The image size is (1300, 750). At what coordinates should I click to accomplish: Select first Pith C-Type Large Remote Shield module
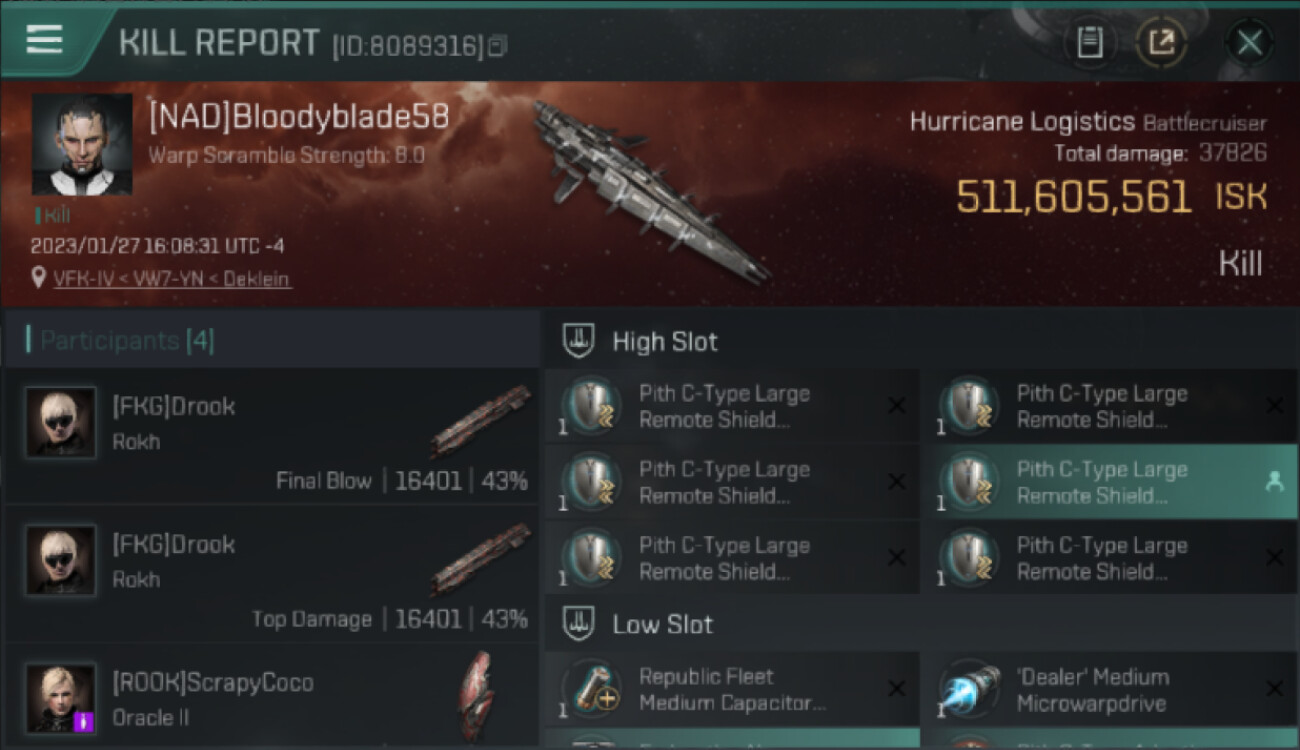732,407
